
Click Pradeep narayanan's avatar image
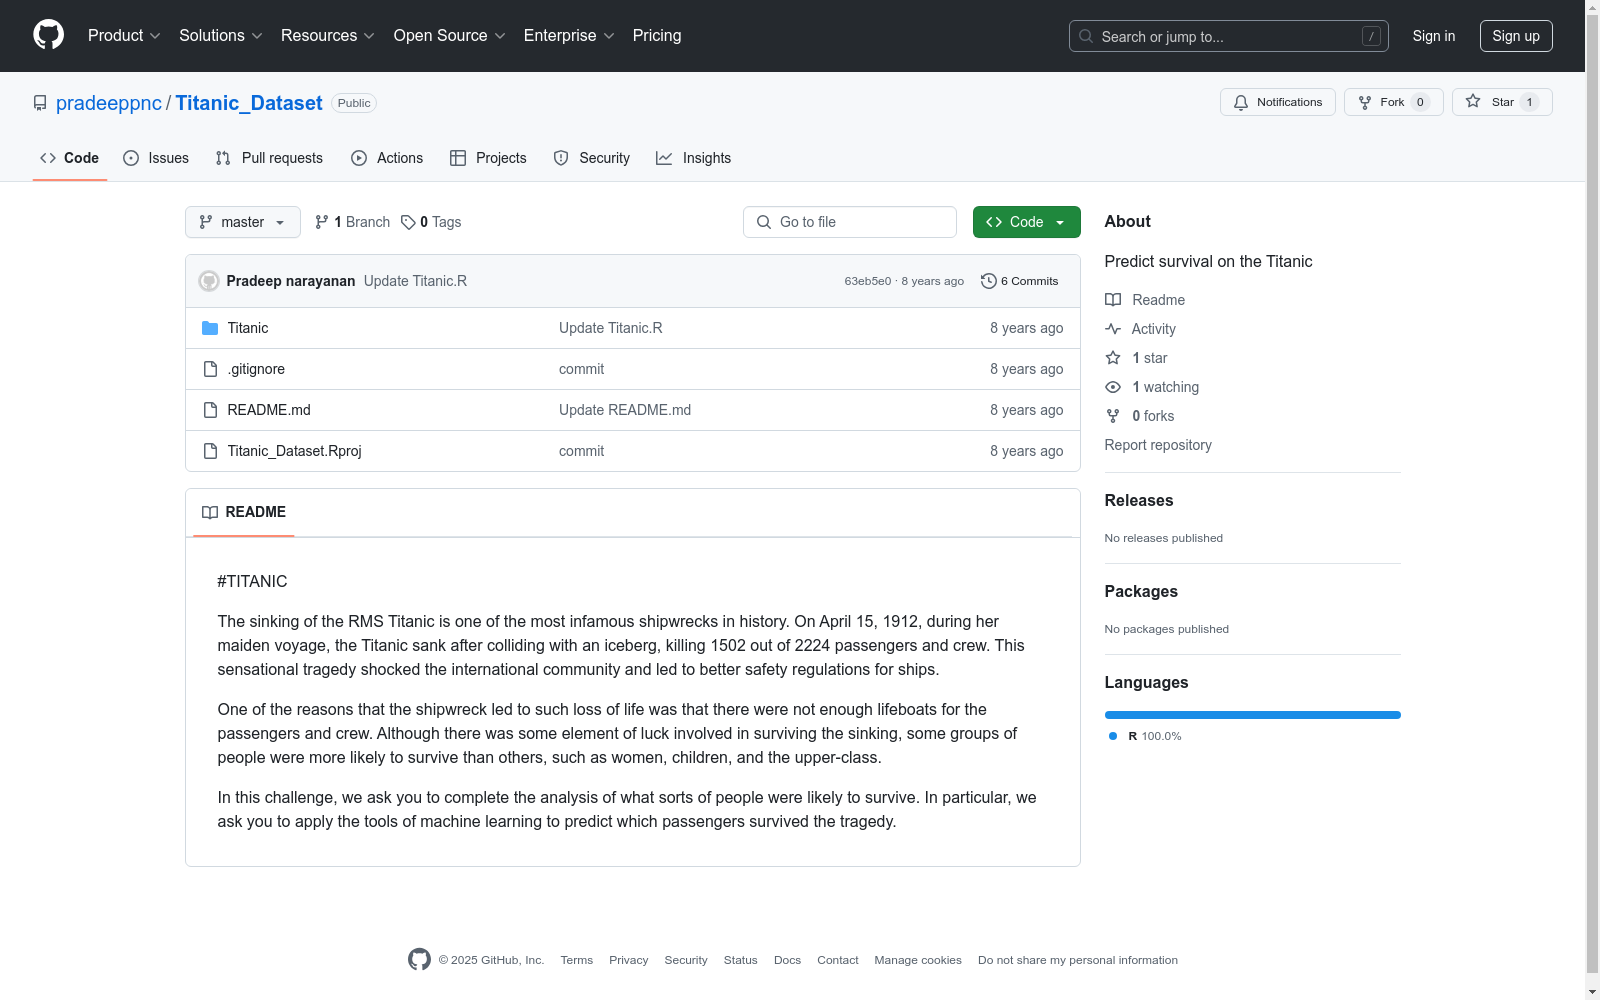[209, 281]
